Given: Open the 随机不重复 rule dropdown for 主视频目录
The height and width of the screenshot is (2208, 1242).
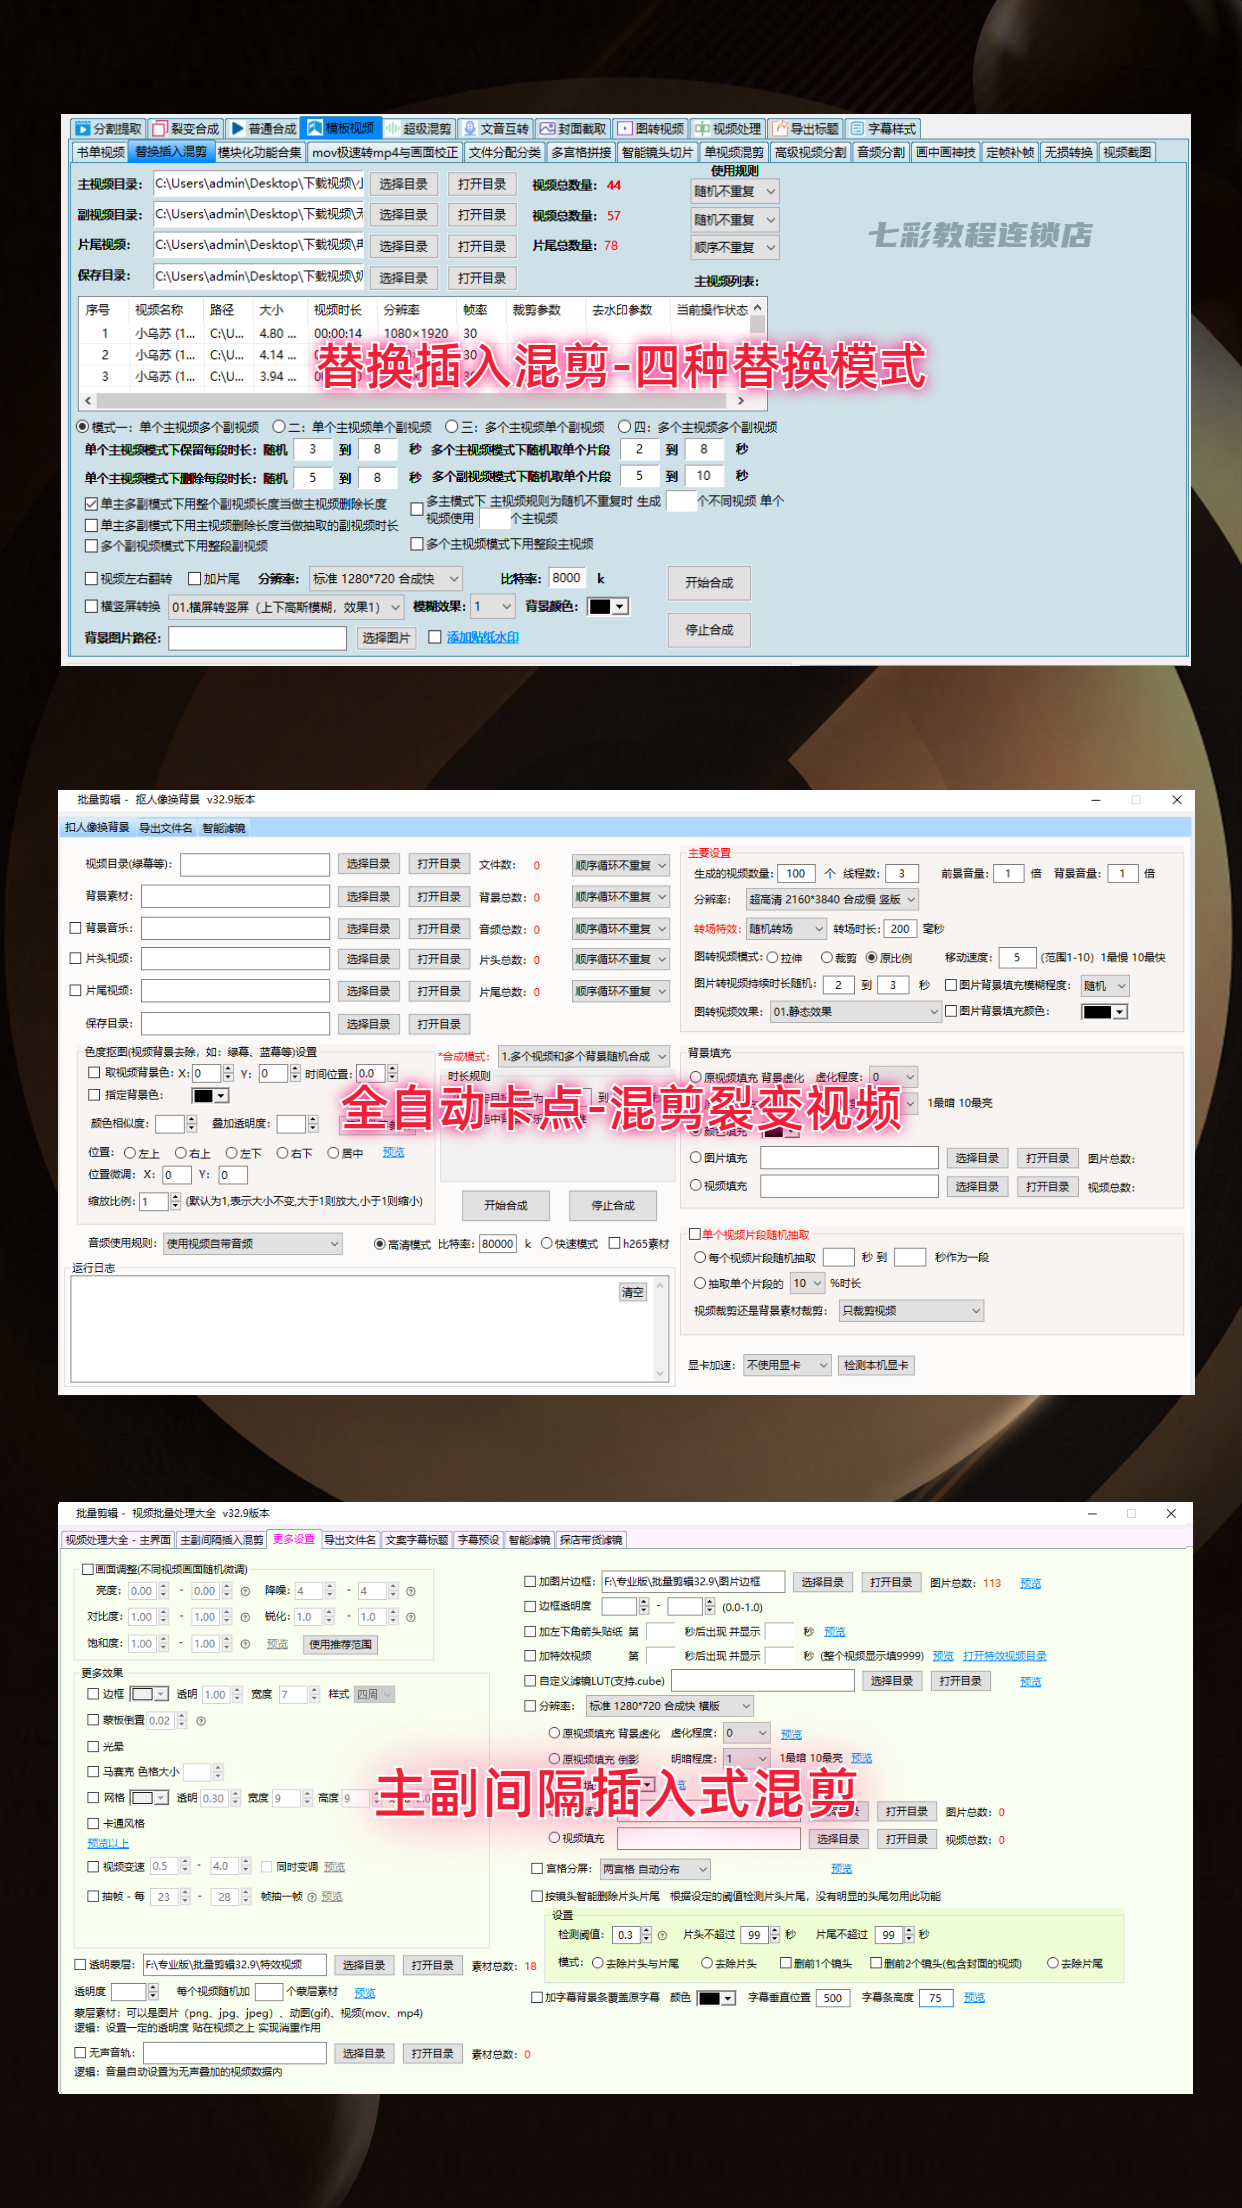Looking at the screenshot, I should (x=735, y=191).
